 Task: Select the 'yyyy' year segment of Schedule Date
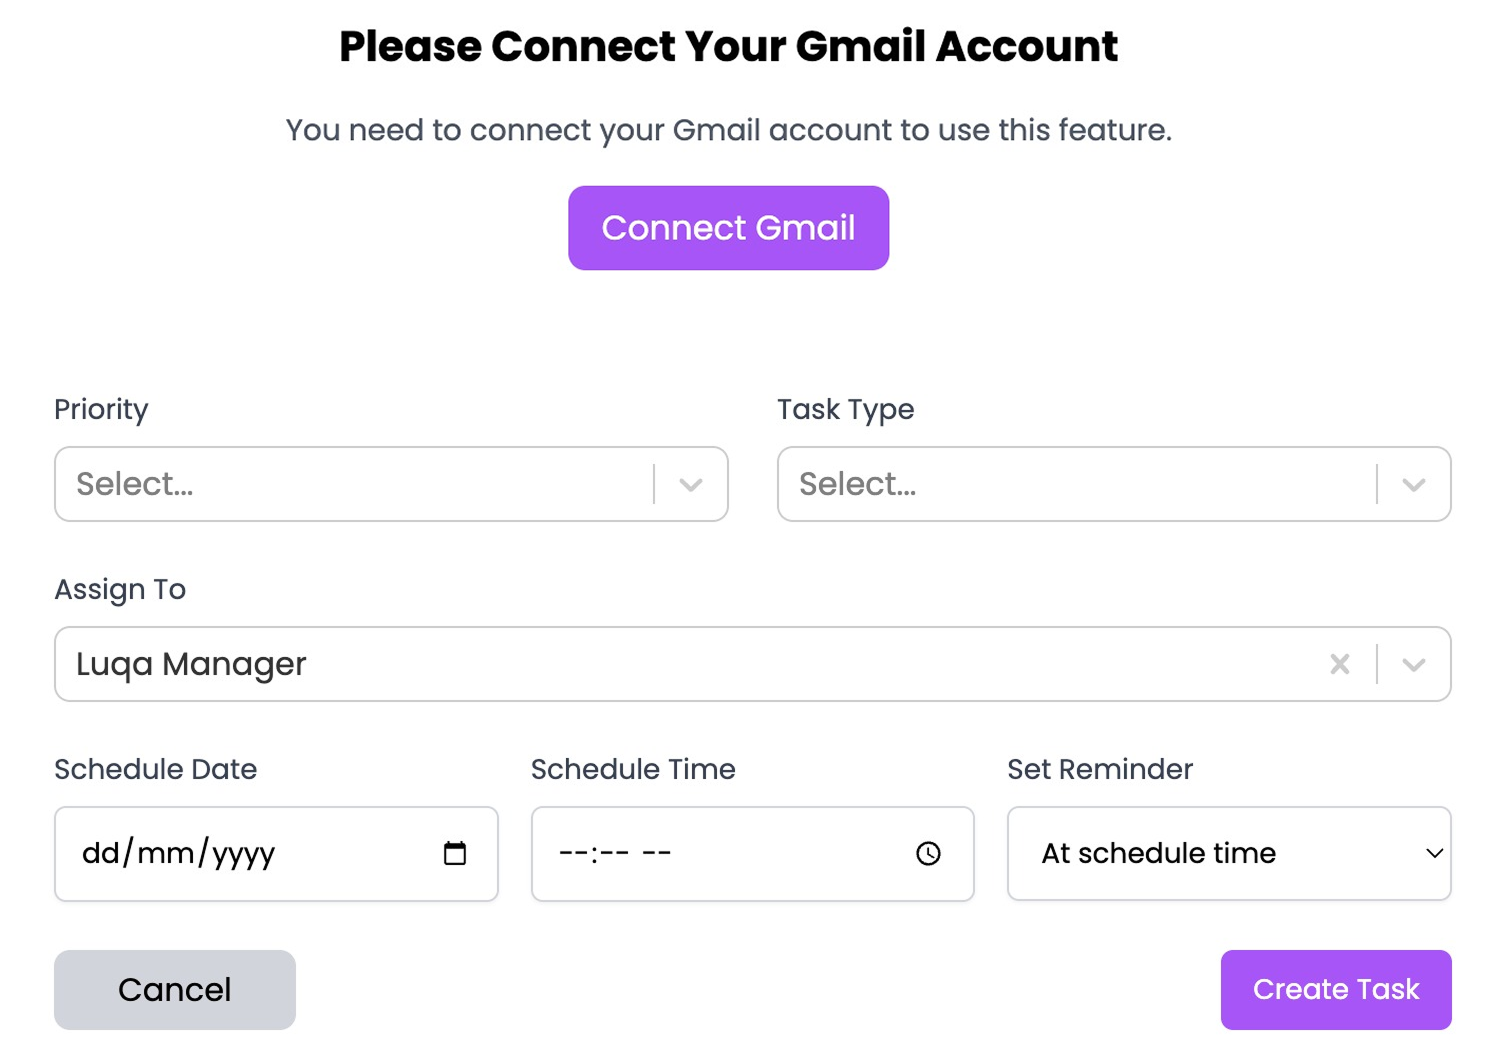[243, 853]
